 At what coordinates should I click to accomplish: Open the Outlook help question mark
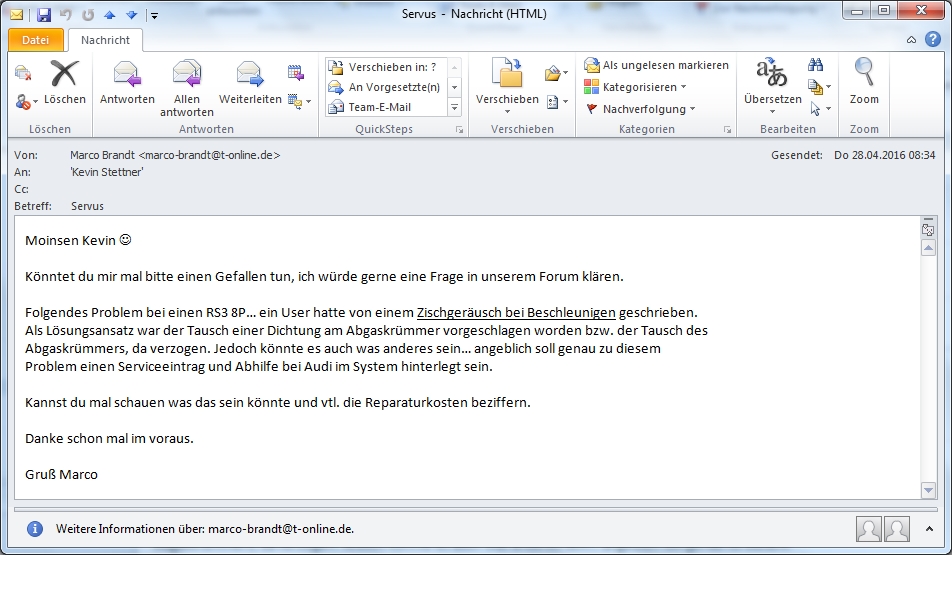coord(929,40)
